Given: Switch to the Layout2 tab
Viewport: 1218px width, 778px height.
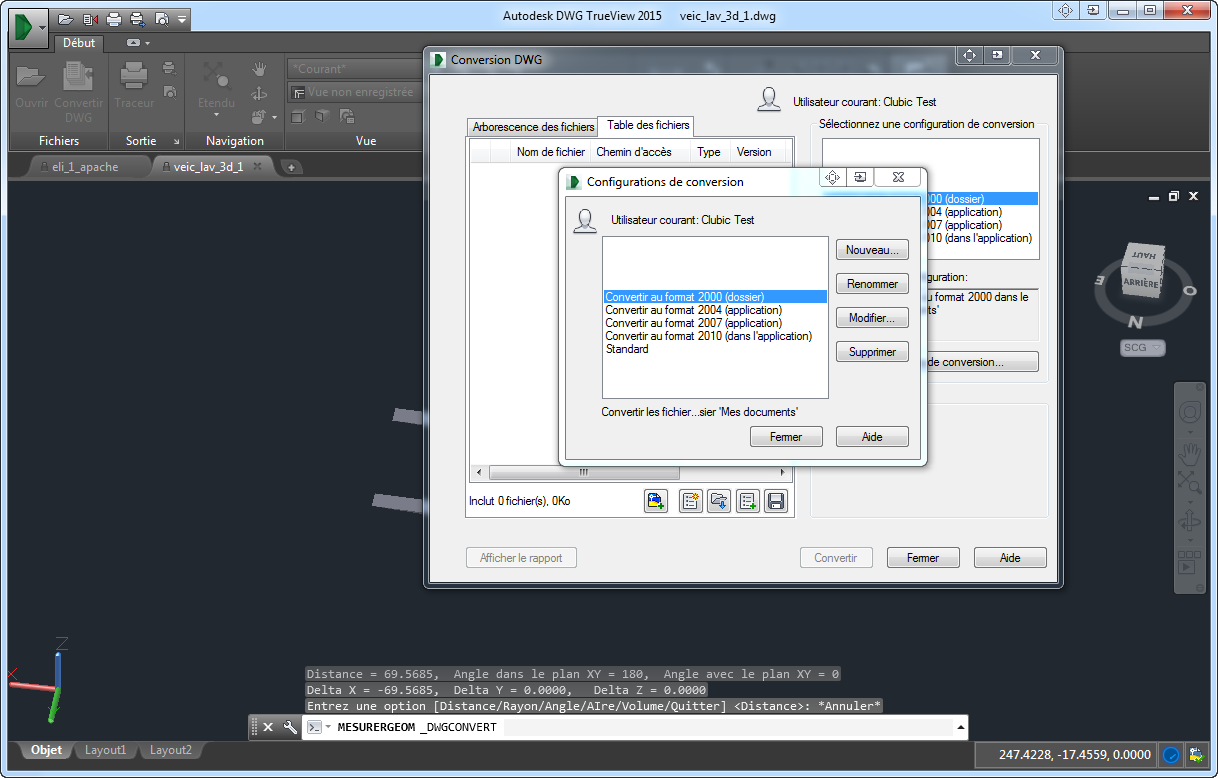Looking at the screenshot, I should click(170, 750).
